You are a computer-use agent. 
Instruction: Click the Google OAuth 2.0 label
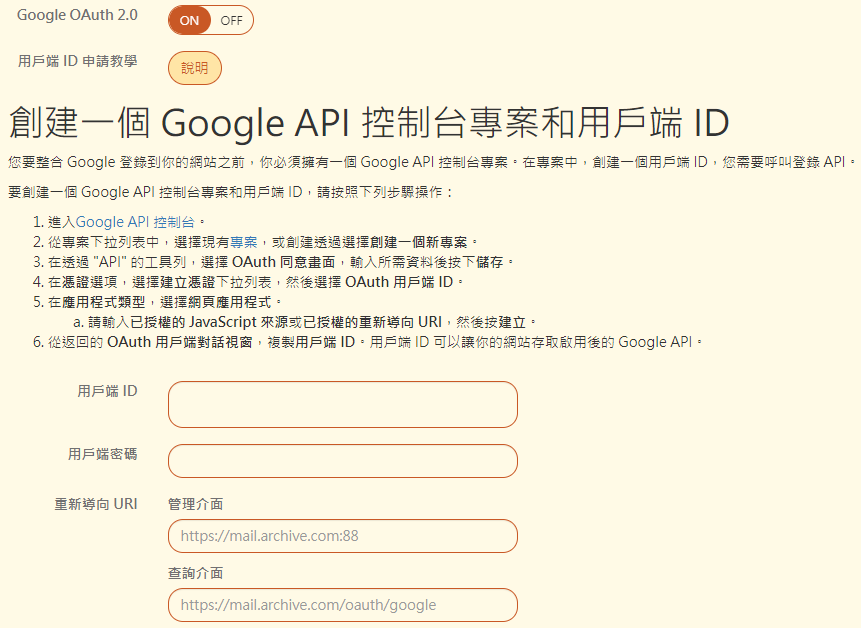point(78,17)
